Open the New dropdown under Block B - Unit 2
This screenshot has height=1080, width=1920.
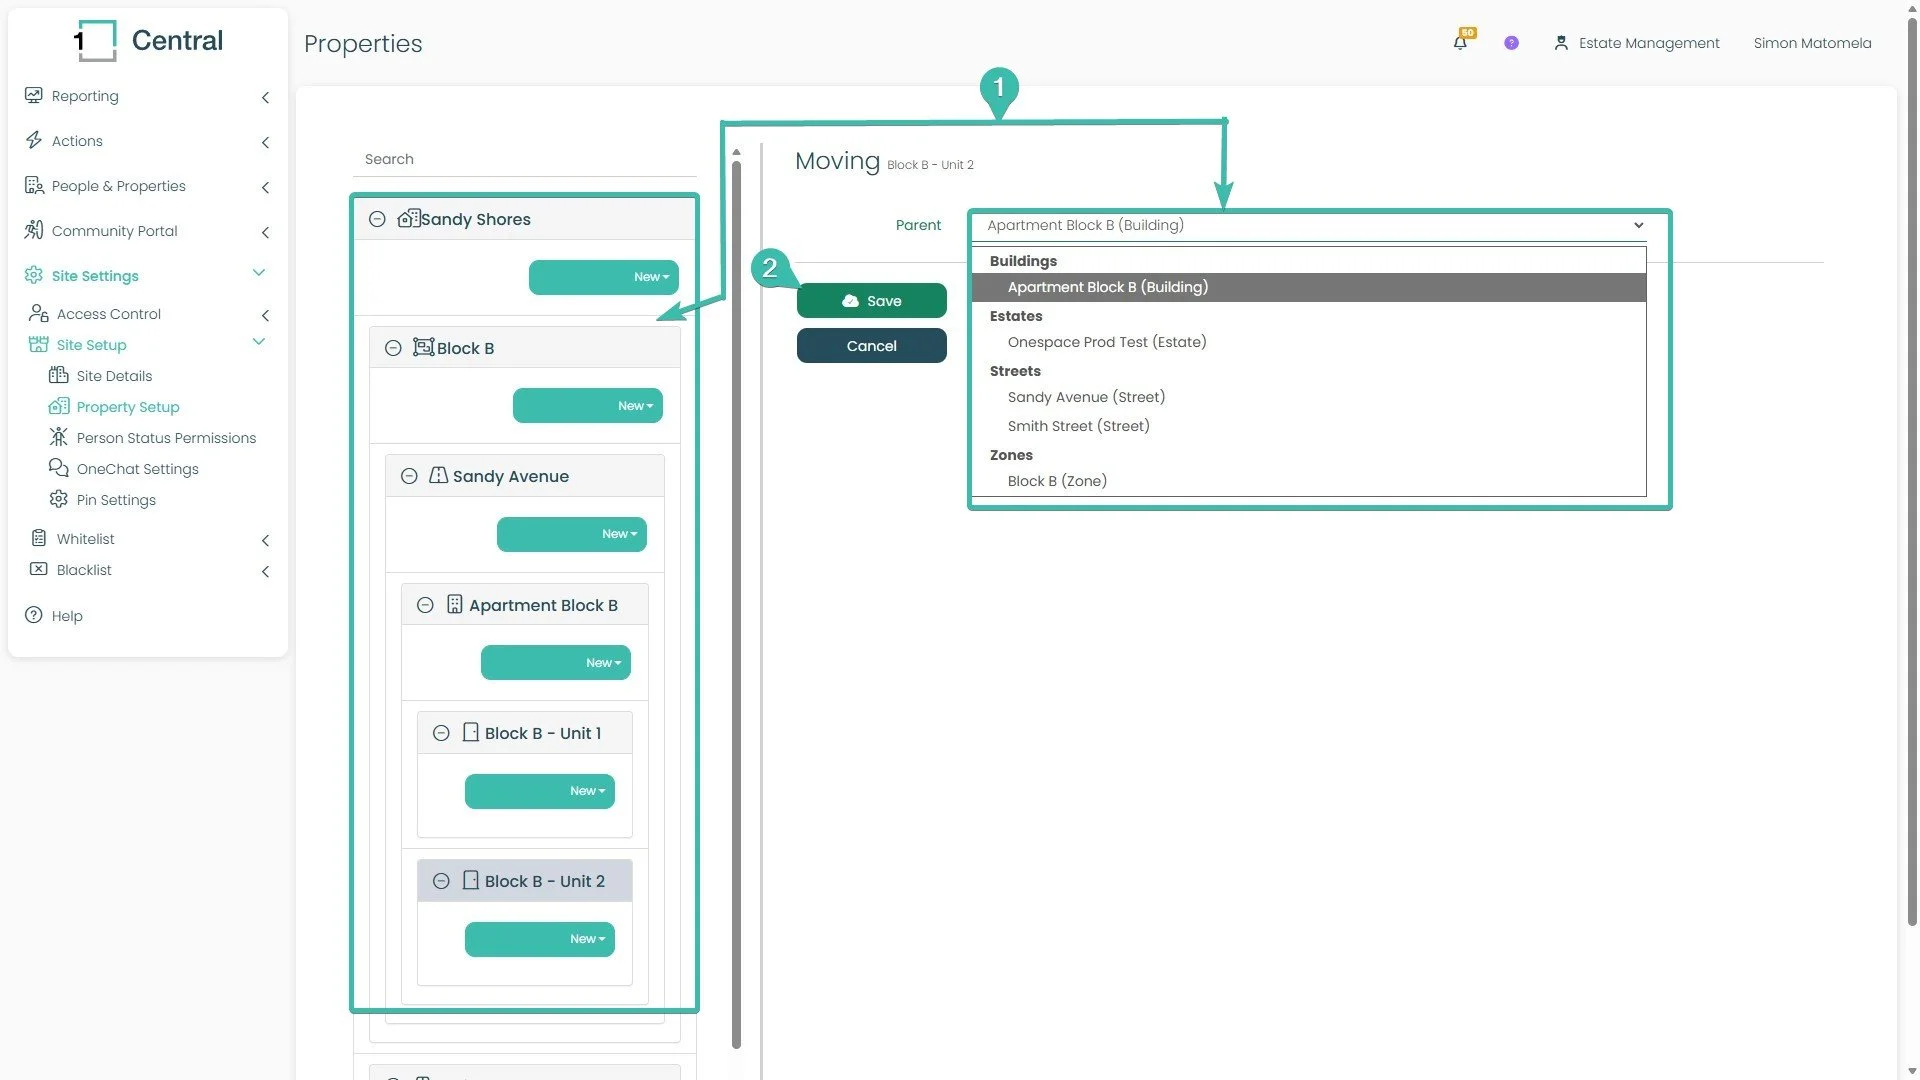pyautogui.click(x=540, y=939)
